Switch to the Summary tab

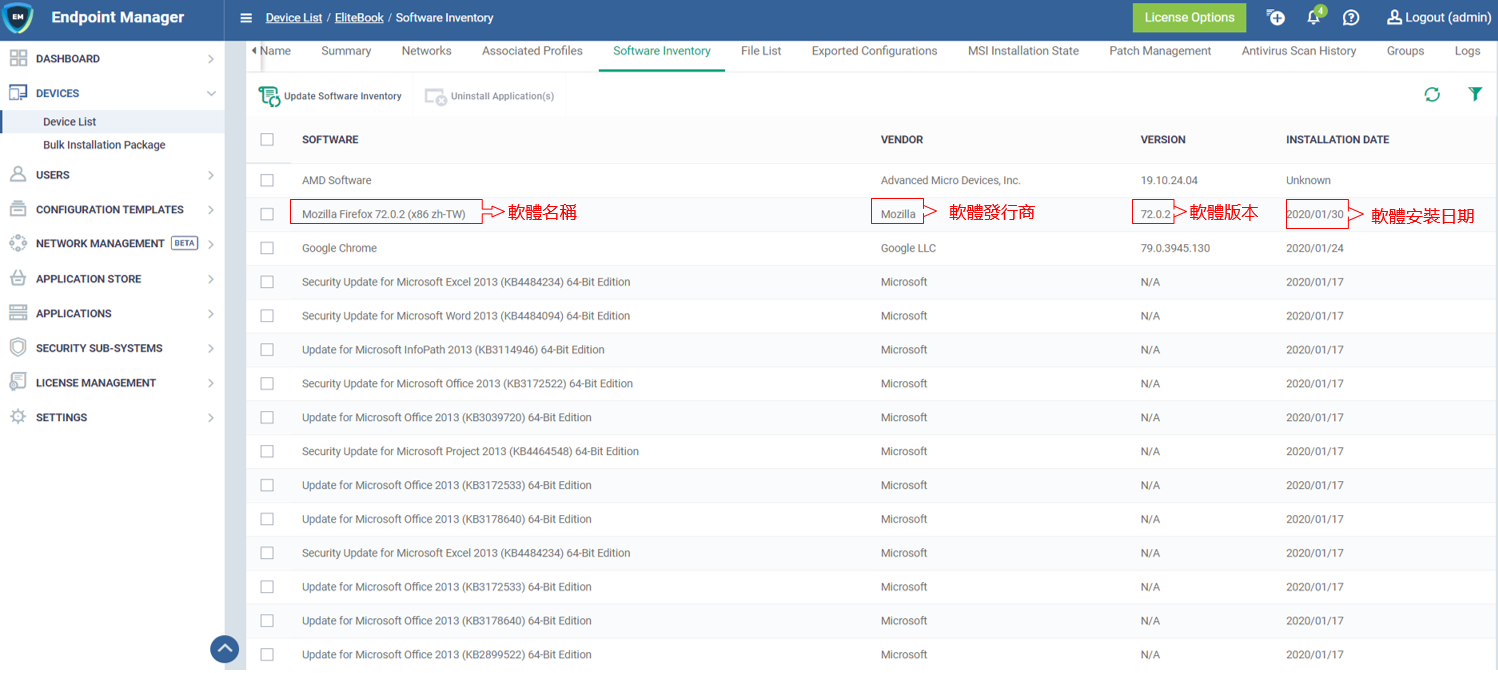[x=346, y=51]
